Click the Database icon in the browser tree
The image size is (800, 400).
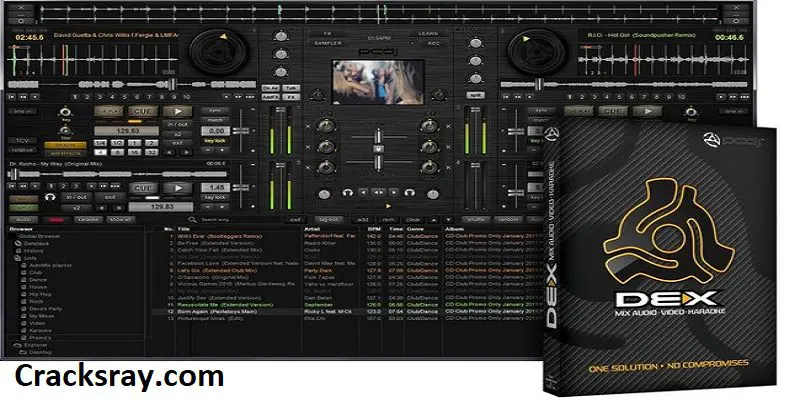point(19,243)
